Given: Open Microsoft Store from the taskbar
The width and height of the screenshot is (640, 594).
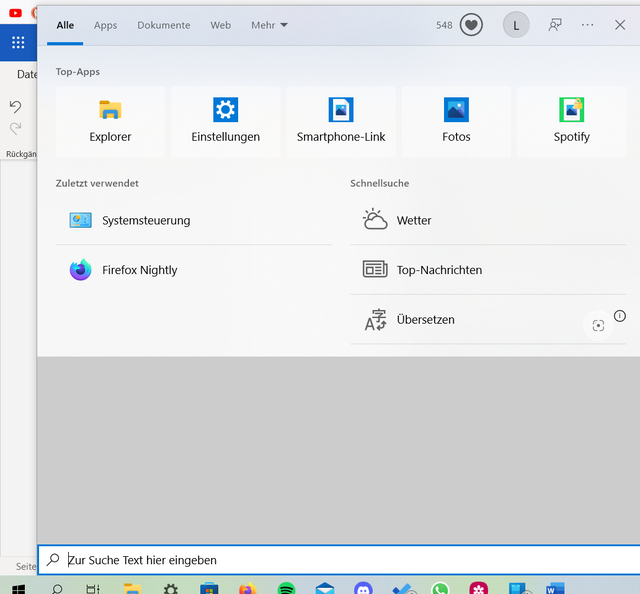Looking at the screenshot, I should [x=209, y=588].
